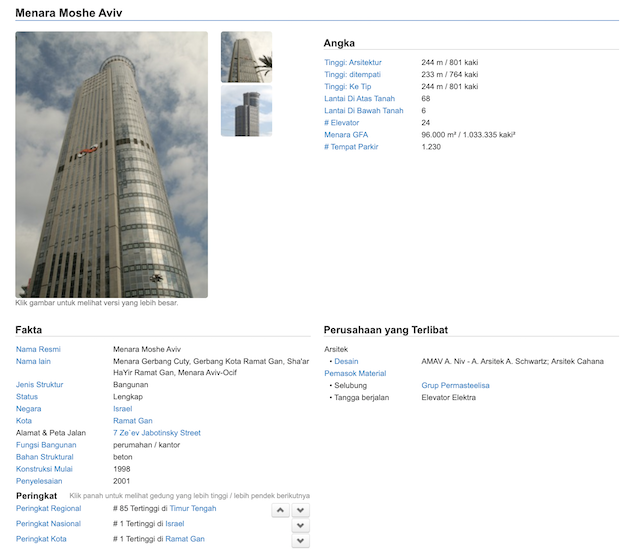This screenshot has width=640, height=556.
Task: Click the up arrow for Peringkat Regional
Action: 280,510
